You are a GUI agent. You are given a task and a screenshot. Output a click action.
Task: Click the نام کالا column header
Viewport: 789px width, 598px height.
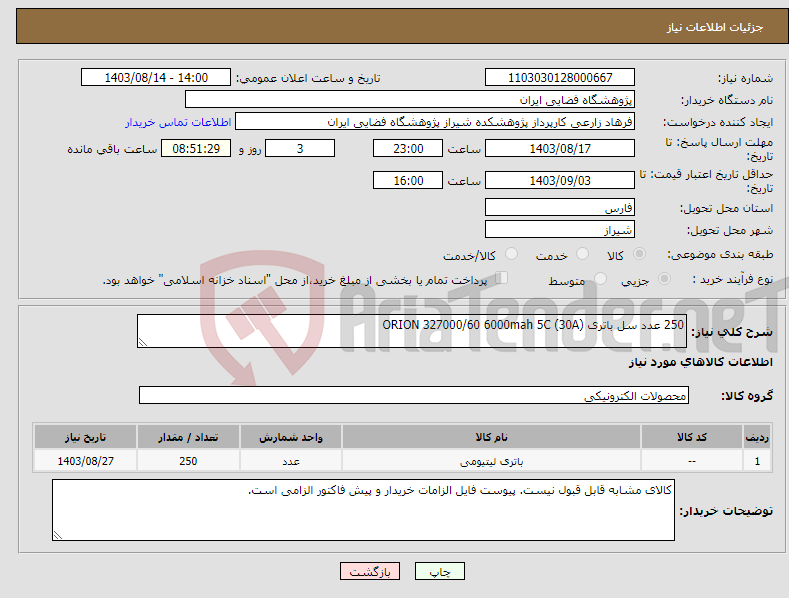tap(492, 437)
